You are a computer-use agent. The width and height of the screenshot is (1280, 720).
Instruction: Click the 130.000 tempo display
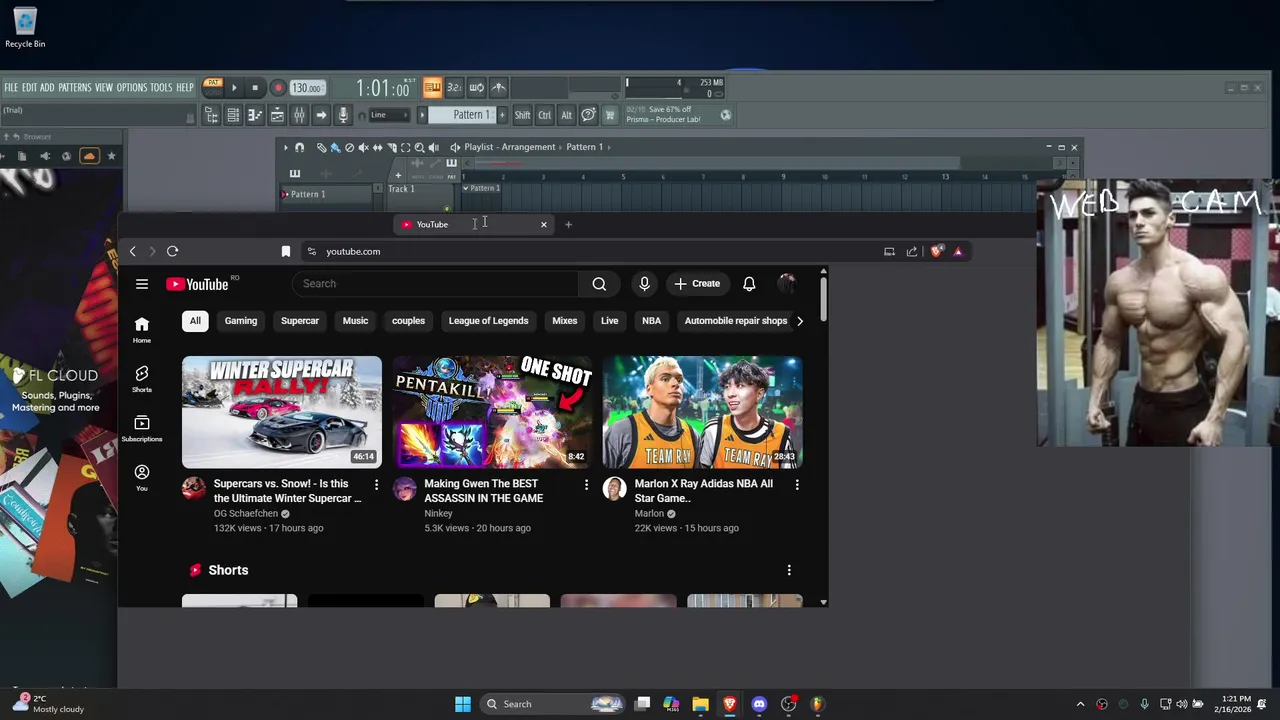coord(307,88)
